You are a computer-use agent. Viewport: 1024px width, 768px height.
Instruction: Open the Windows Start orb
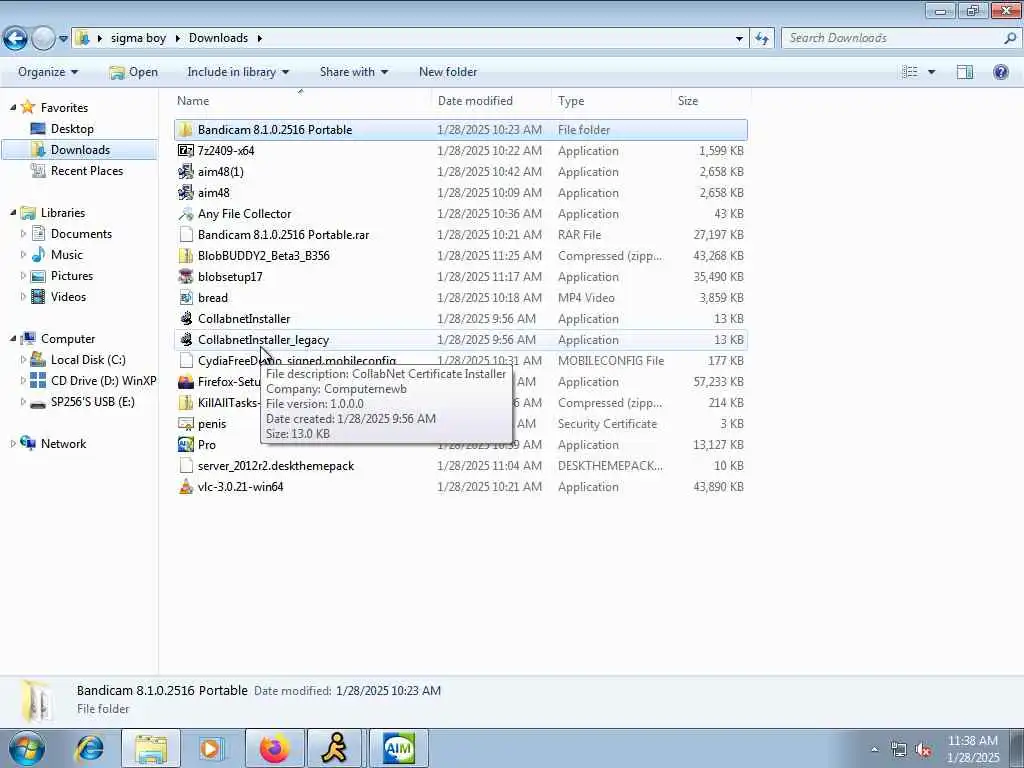point(26,748)
